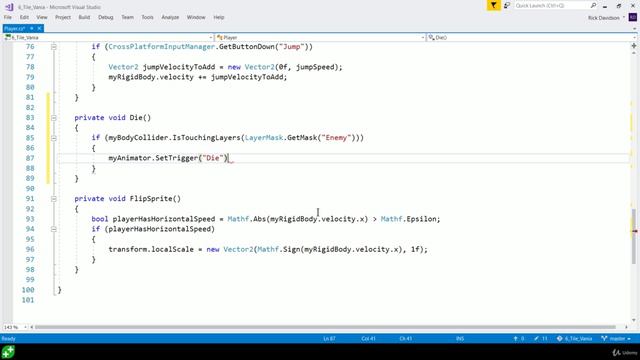Click the horizontal scrollbar left arrow
This screenshot has height=360, width=640.
[x=32, y=327]
